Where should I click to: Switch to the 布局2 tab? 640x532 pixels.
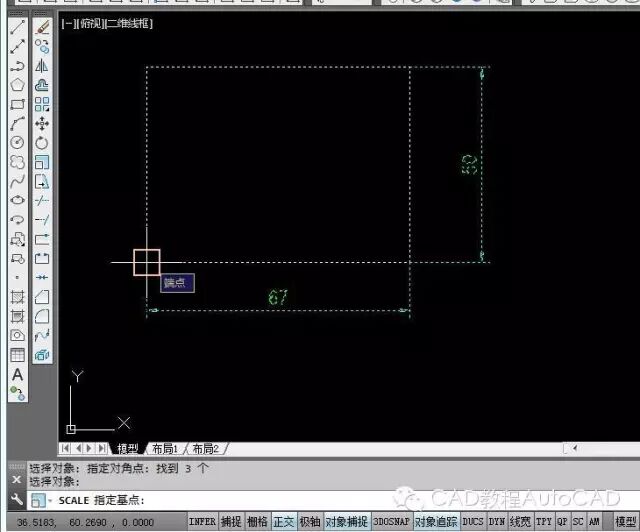(205, 449)
